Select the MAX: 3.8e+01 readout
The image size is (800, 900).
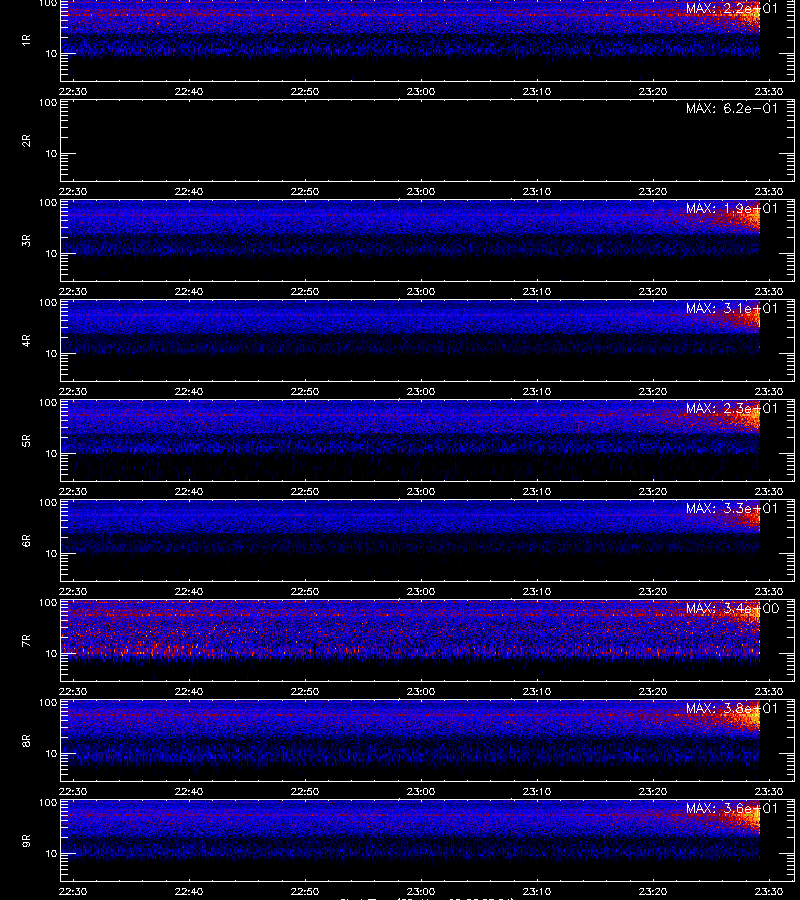[732, 708]
